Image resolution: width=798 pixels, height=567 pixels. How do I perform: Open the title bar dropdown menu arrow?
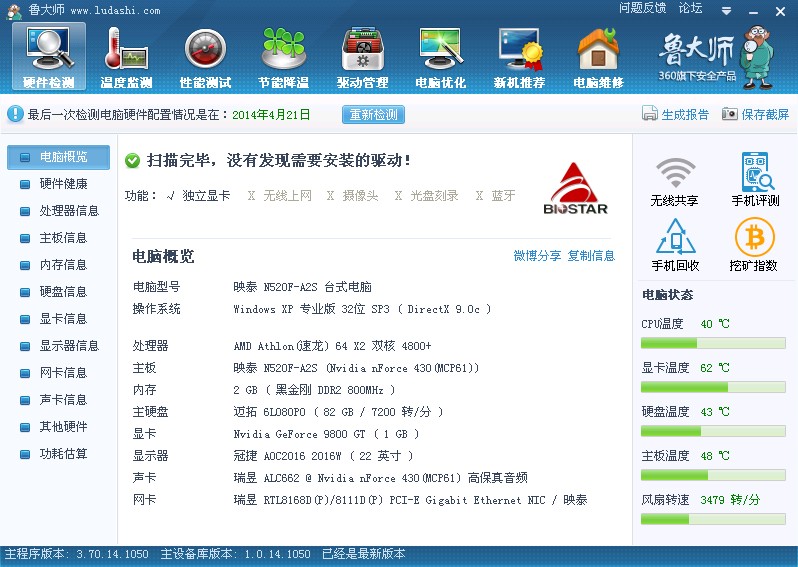(x=727, y=11)
